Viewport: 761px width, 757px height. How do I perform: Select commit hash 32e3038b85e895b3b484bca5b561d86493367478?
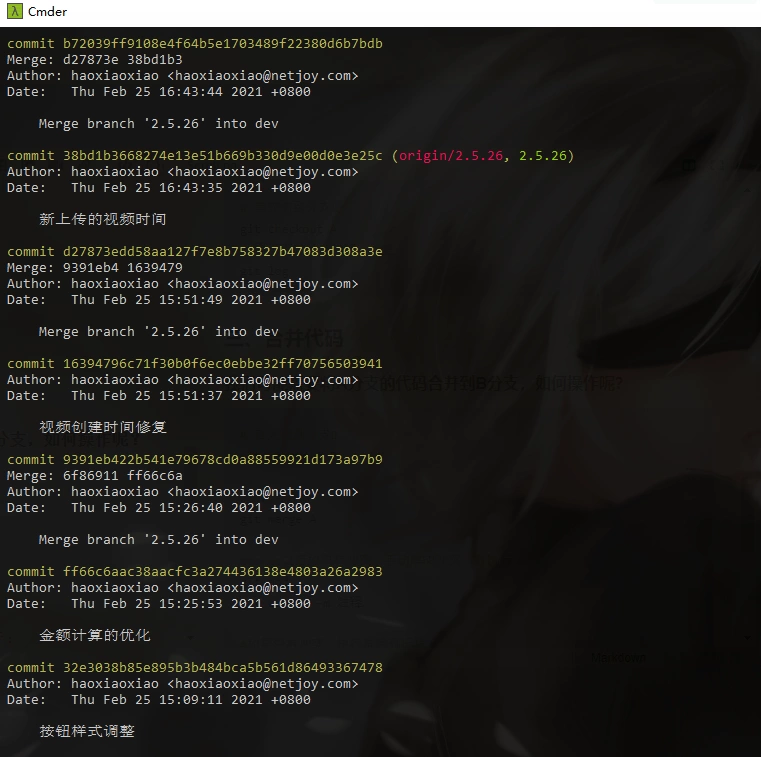(x=223, y=668)
